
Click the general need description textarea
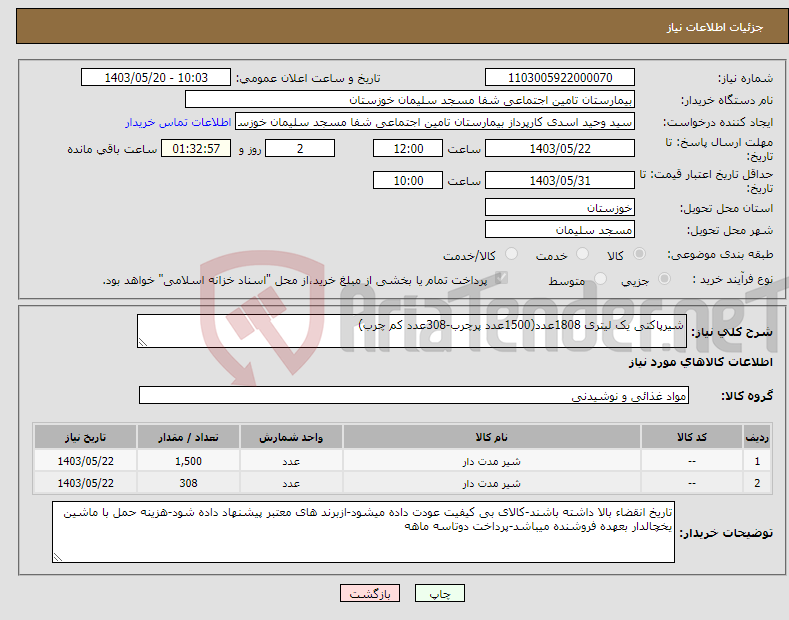pos(412,331)
